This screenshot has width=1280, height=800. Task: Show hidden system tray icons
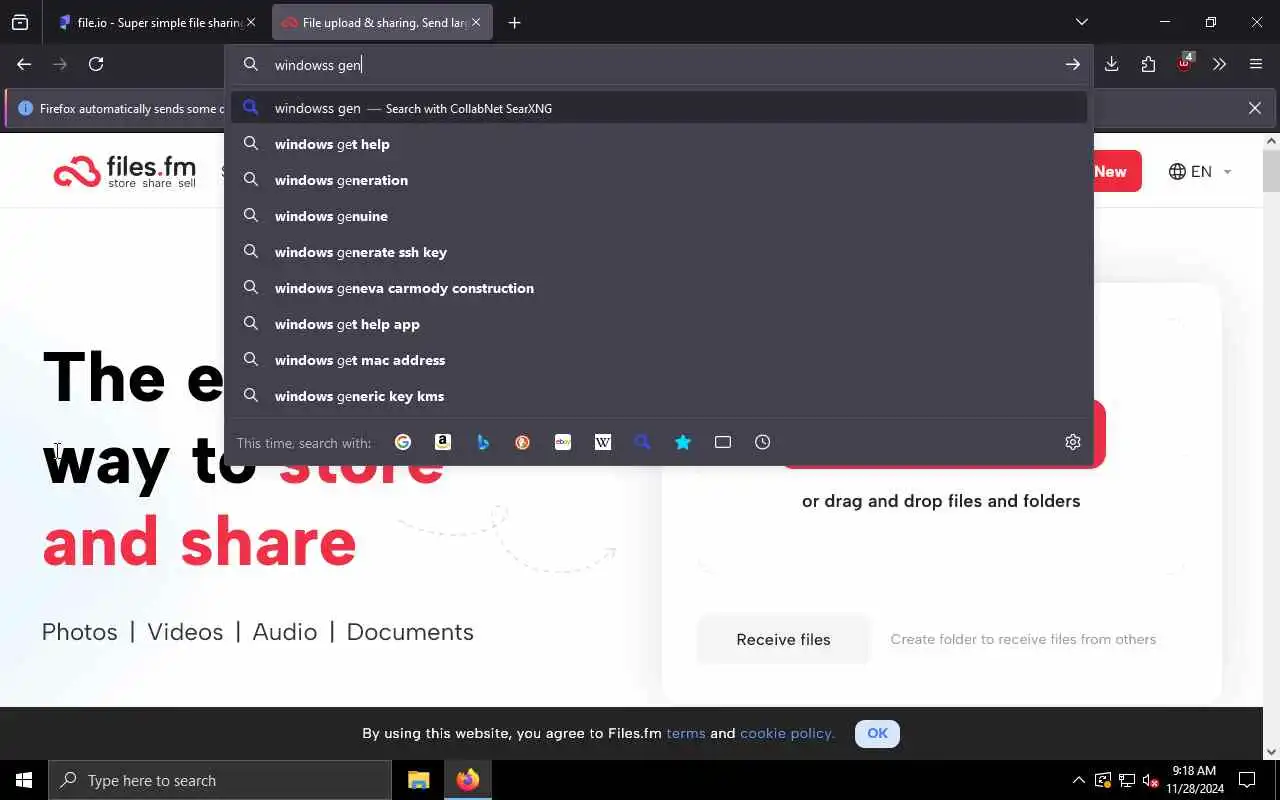(x=1078, y=780)
